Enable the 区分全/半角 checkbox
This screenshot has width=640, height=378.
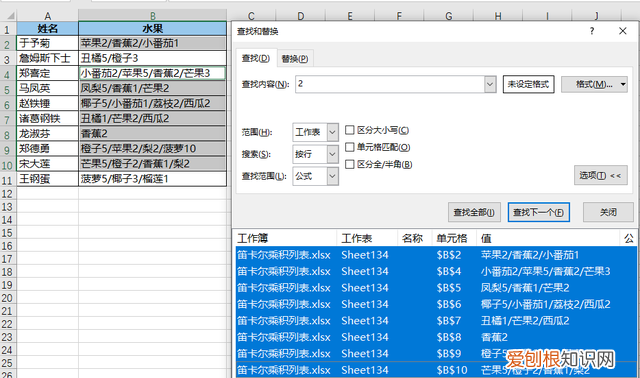[x=349, y=164]
